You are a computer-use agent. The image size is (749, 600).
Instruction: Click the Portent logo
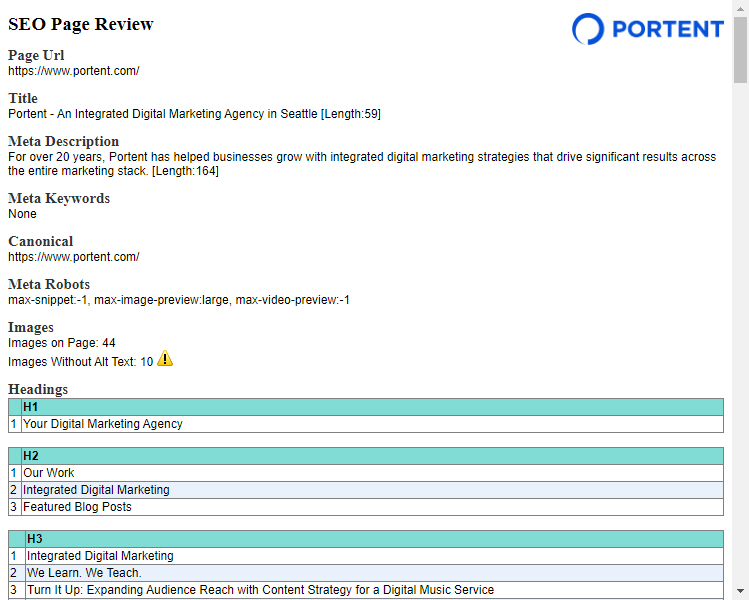648,29
